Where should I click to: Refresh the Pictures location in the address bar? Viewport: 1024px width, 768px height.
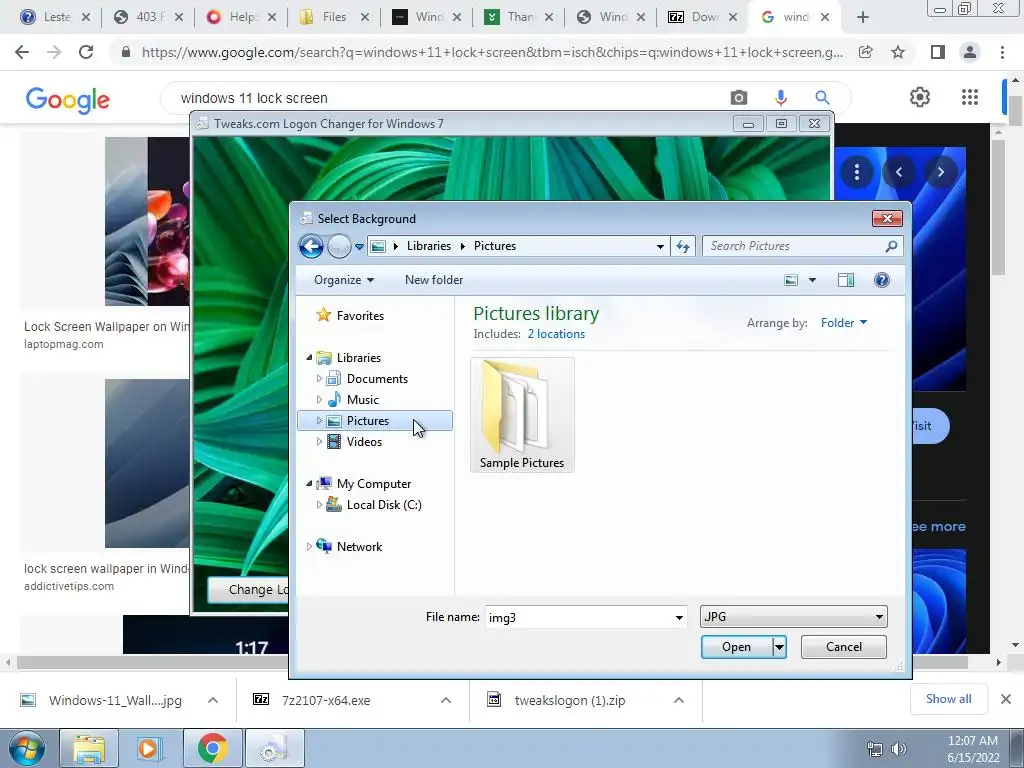coord(682,246)
